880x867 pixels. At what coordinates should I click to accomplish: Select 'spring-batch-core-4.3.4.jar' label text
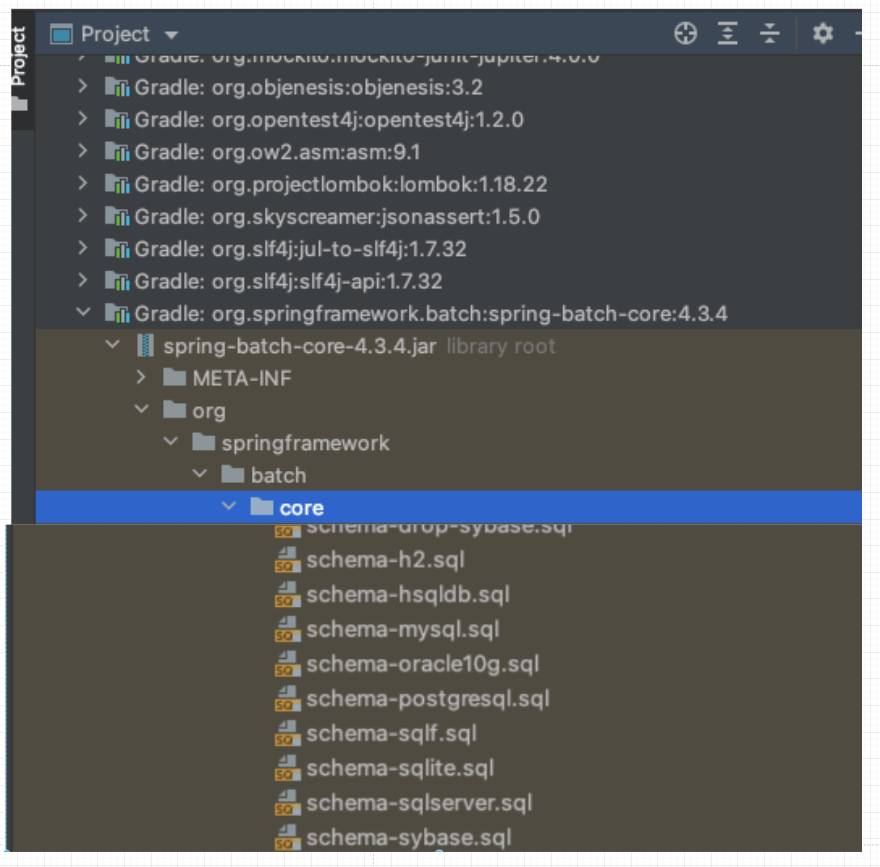(300, 346)
